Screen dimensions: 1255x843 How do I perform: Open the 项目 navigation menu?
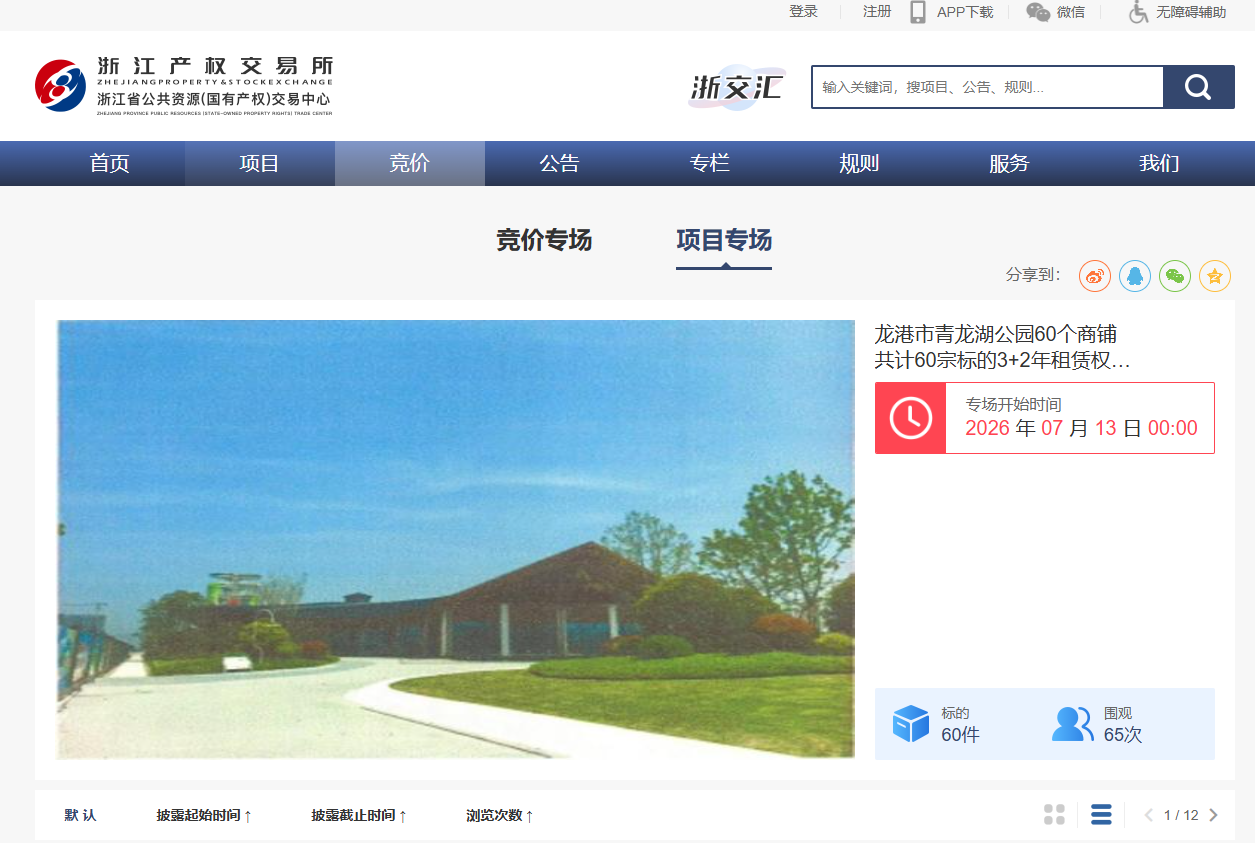[260, 163]
